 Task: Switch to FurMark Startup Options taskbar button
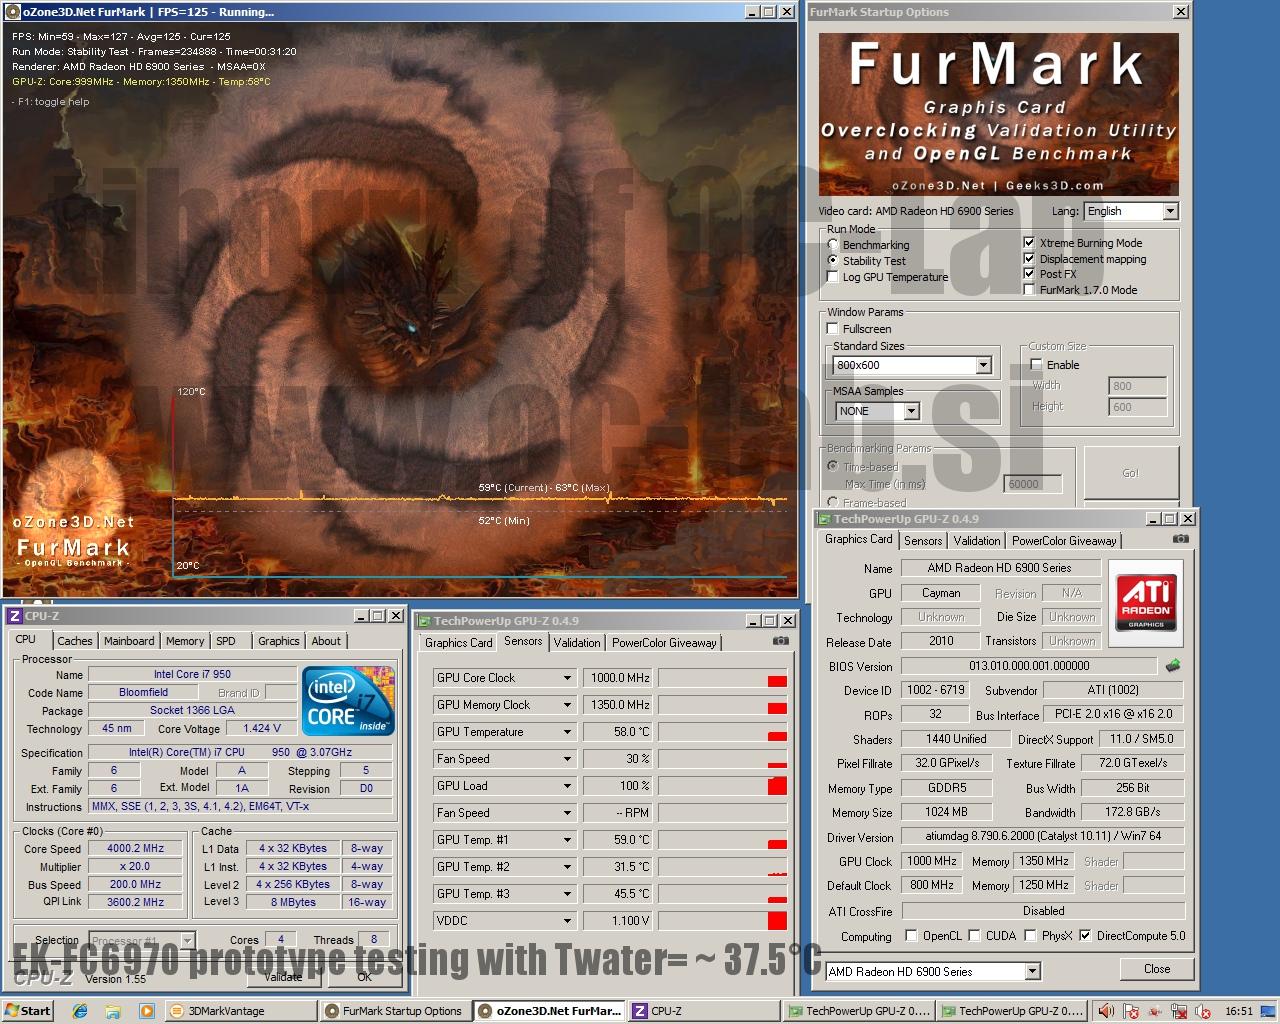tap(395, 1011)
